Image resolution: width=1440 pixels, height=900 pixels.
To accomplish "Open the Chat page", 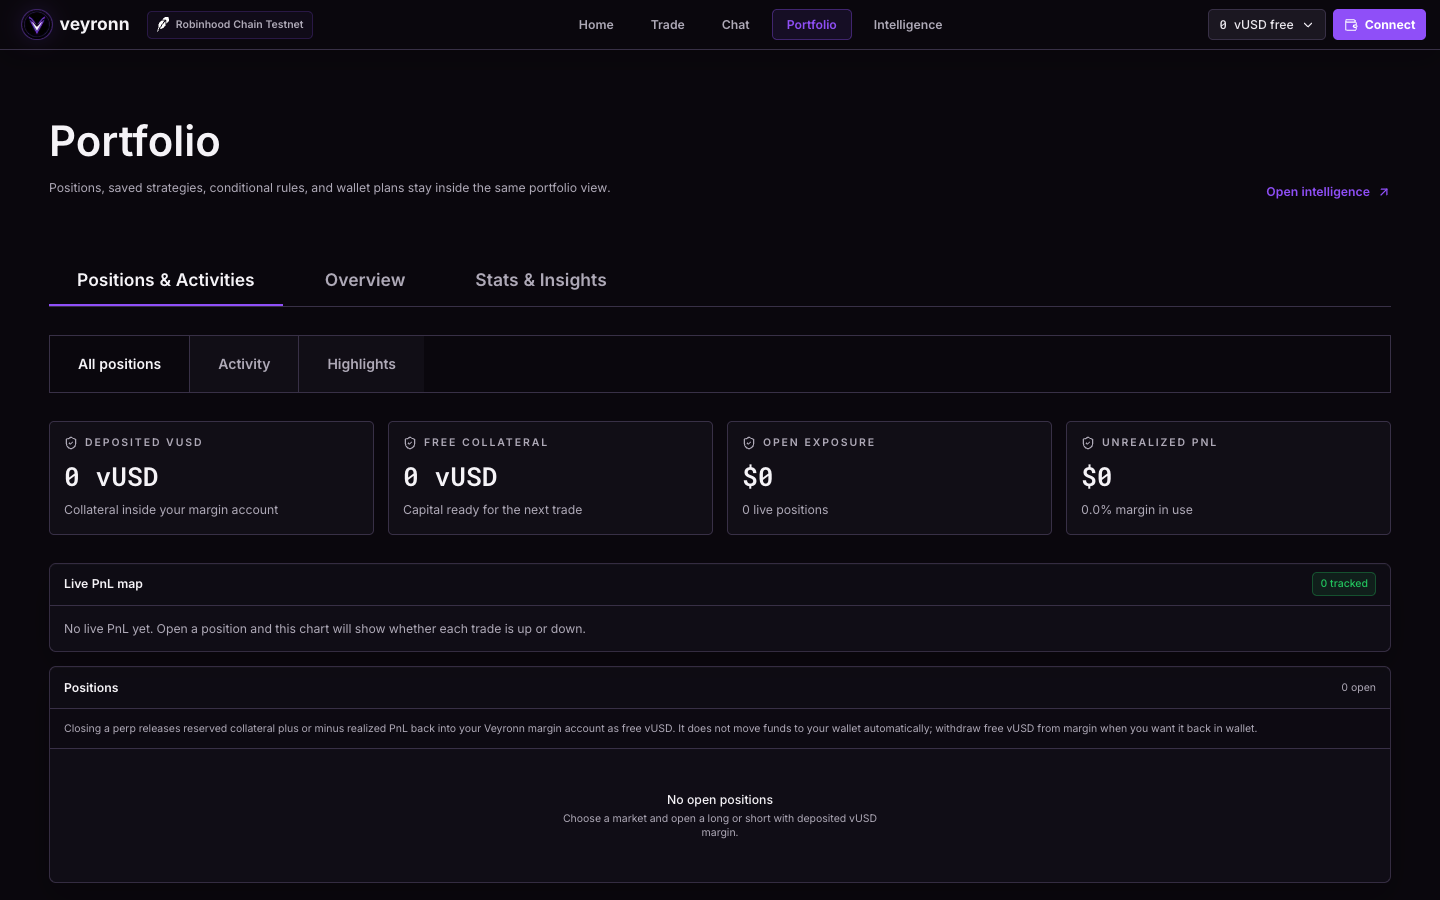I will tap(736, 25).
